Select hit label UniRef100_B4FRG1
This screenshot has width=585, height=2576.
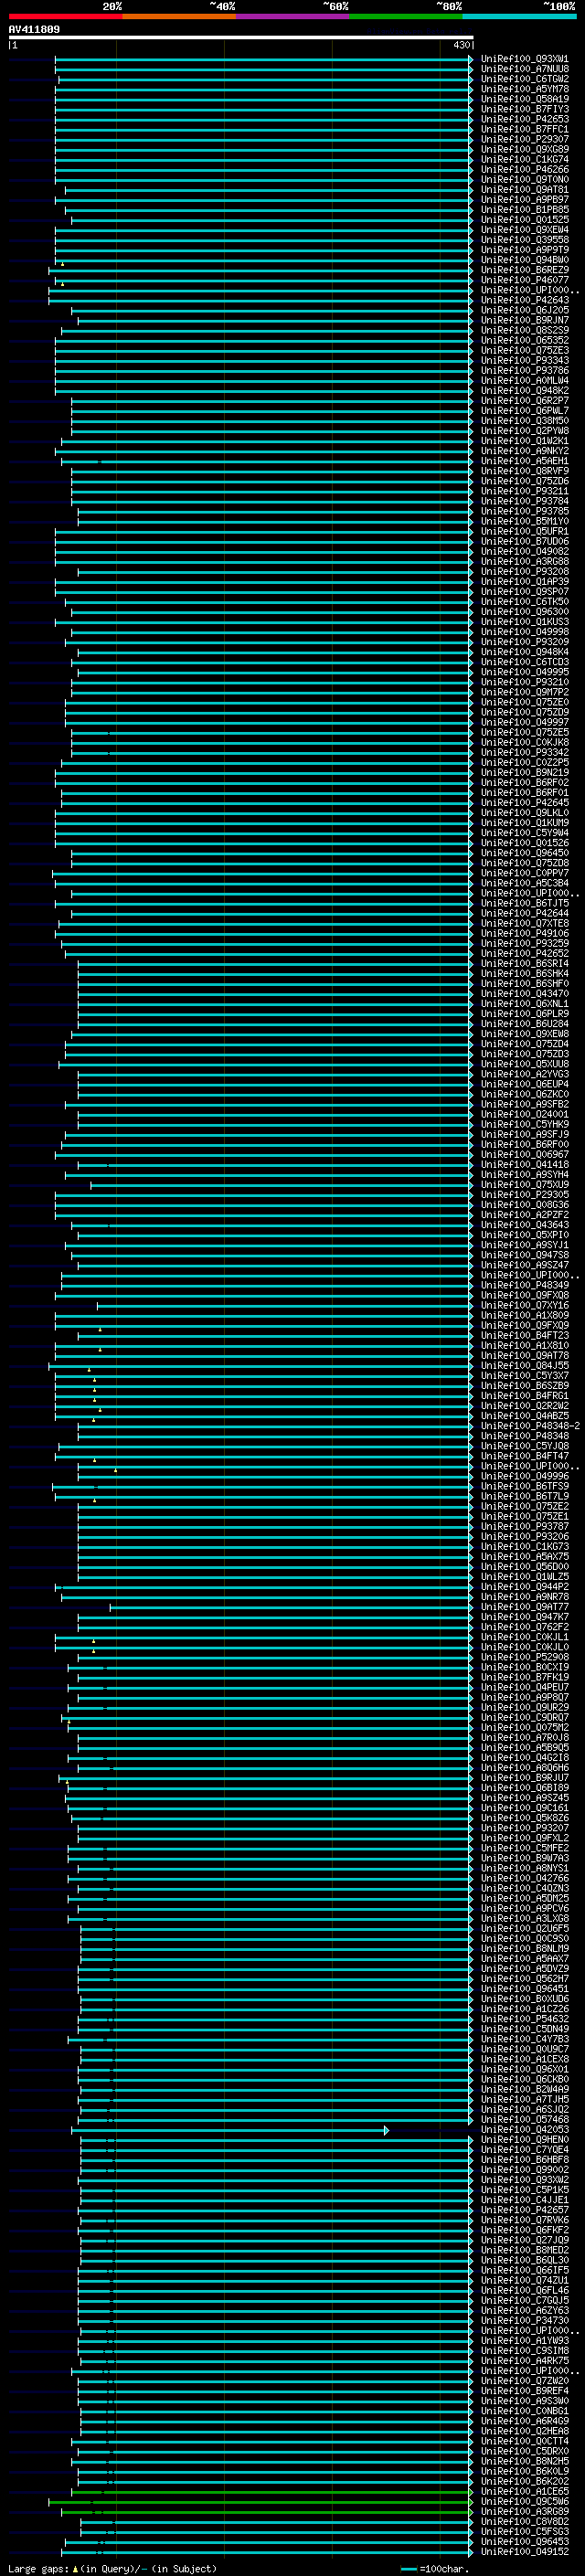524,1396
